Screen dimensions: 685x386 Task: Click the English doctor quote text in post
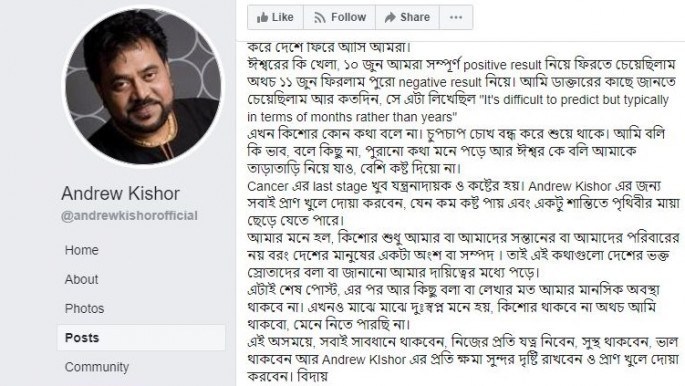(458, 108)
